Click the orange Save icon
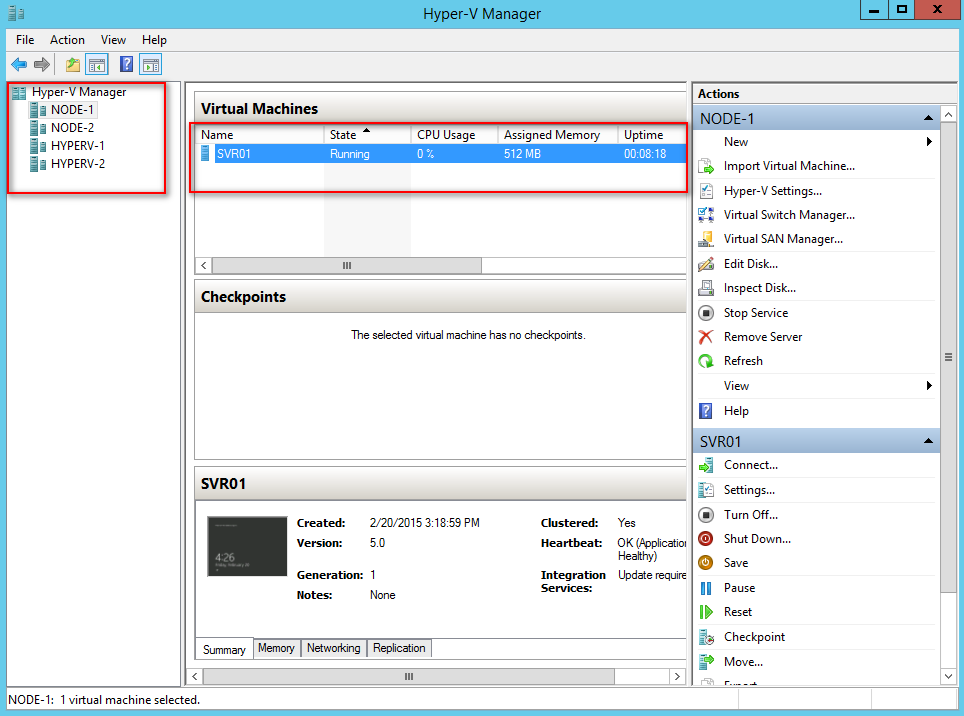 pyautogui.click(x=706, y=562)
